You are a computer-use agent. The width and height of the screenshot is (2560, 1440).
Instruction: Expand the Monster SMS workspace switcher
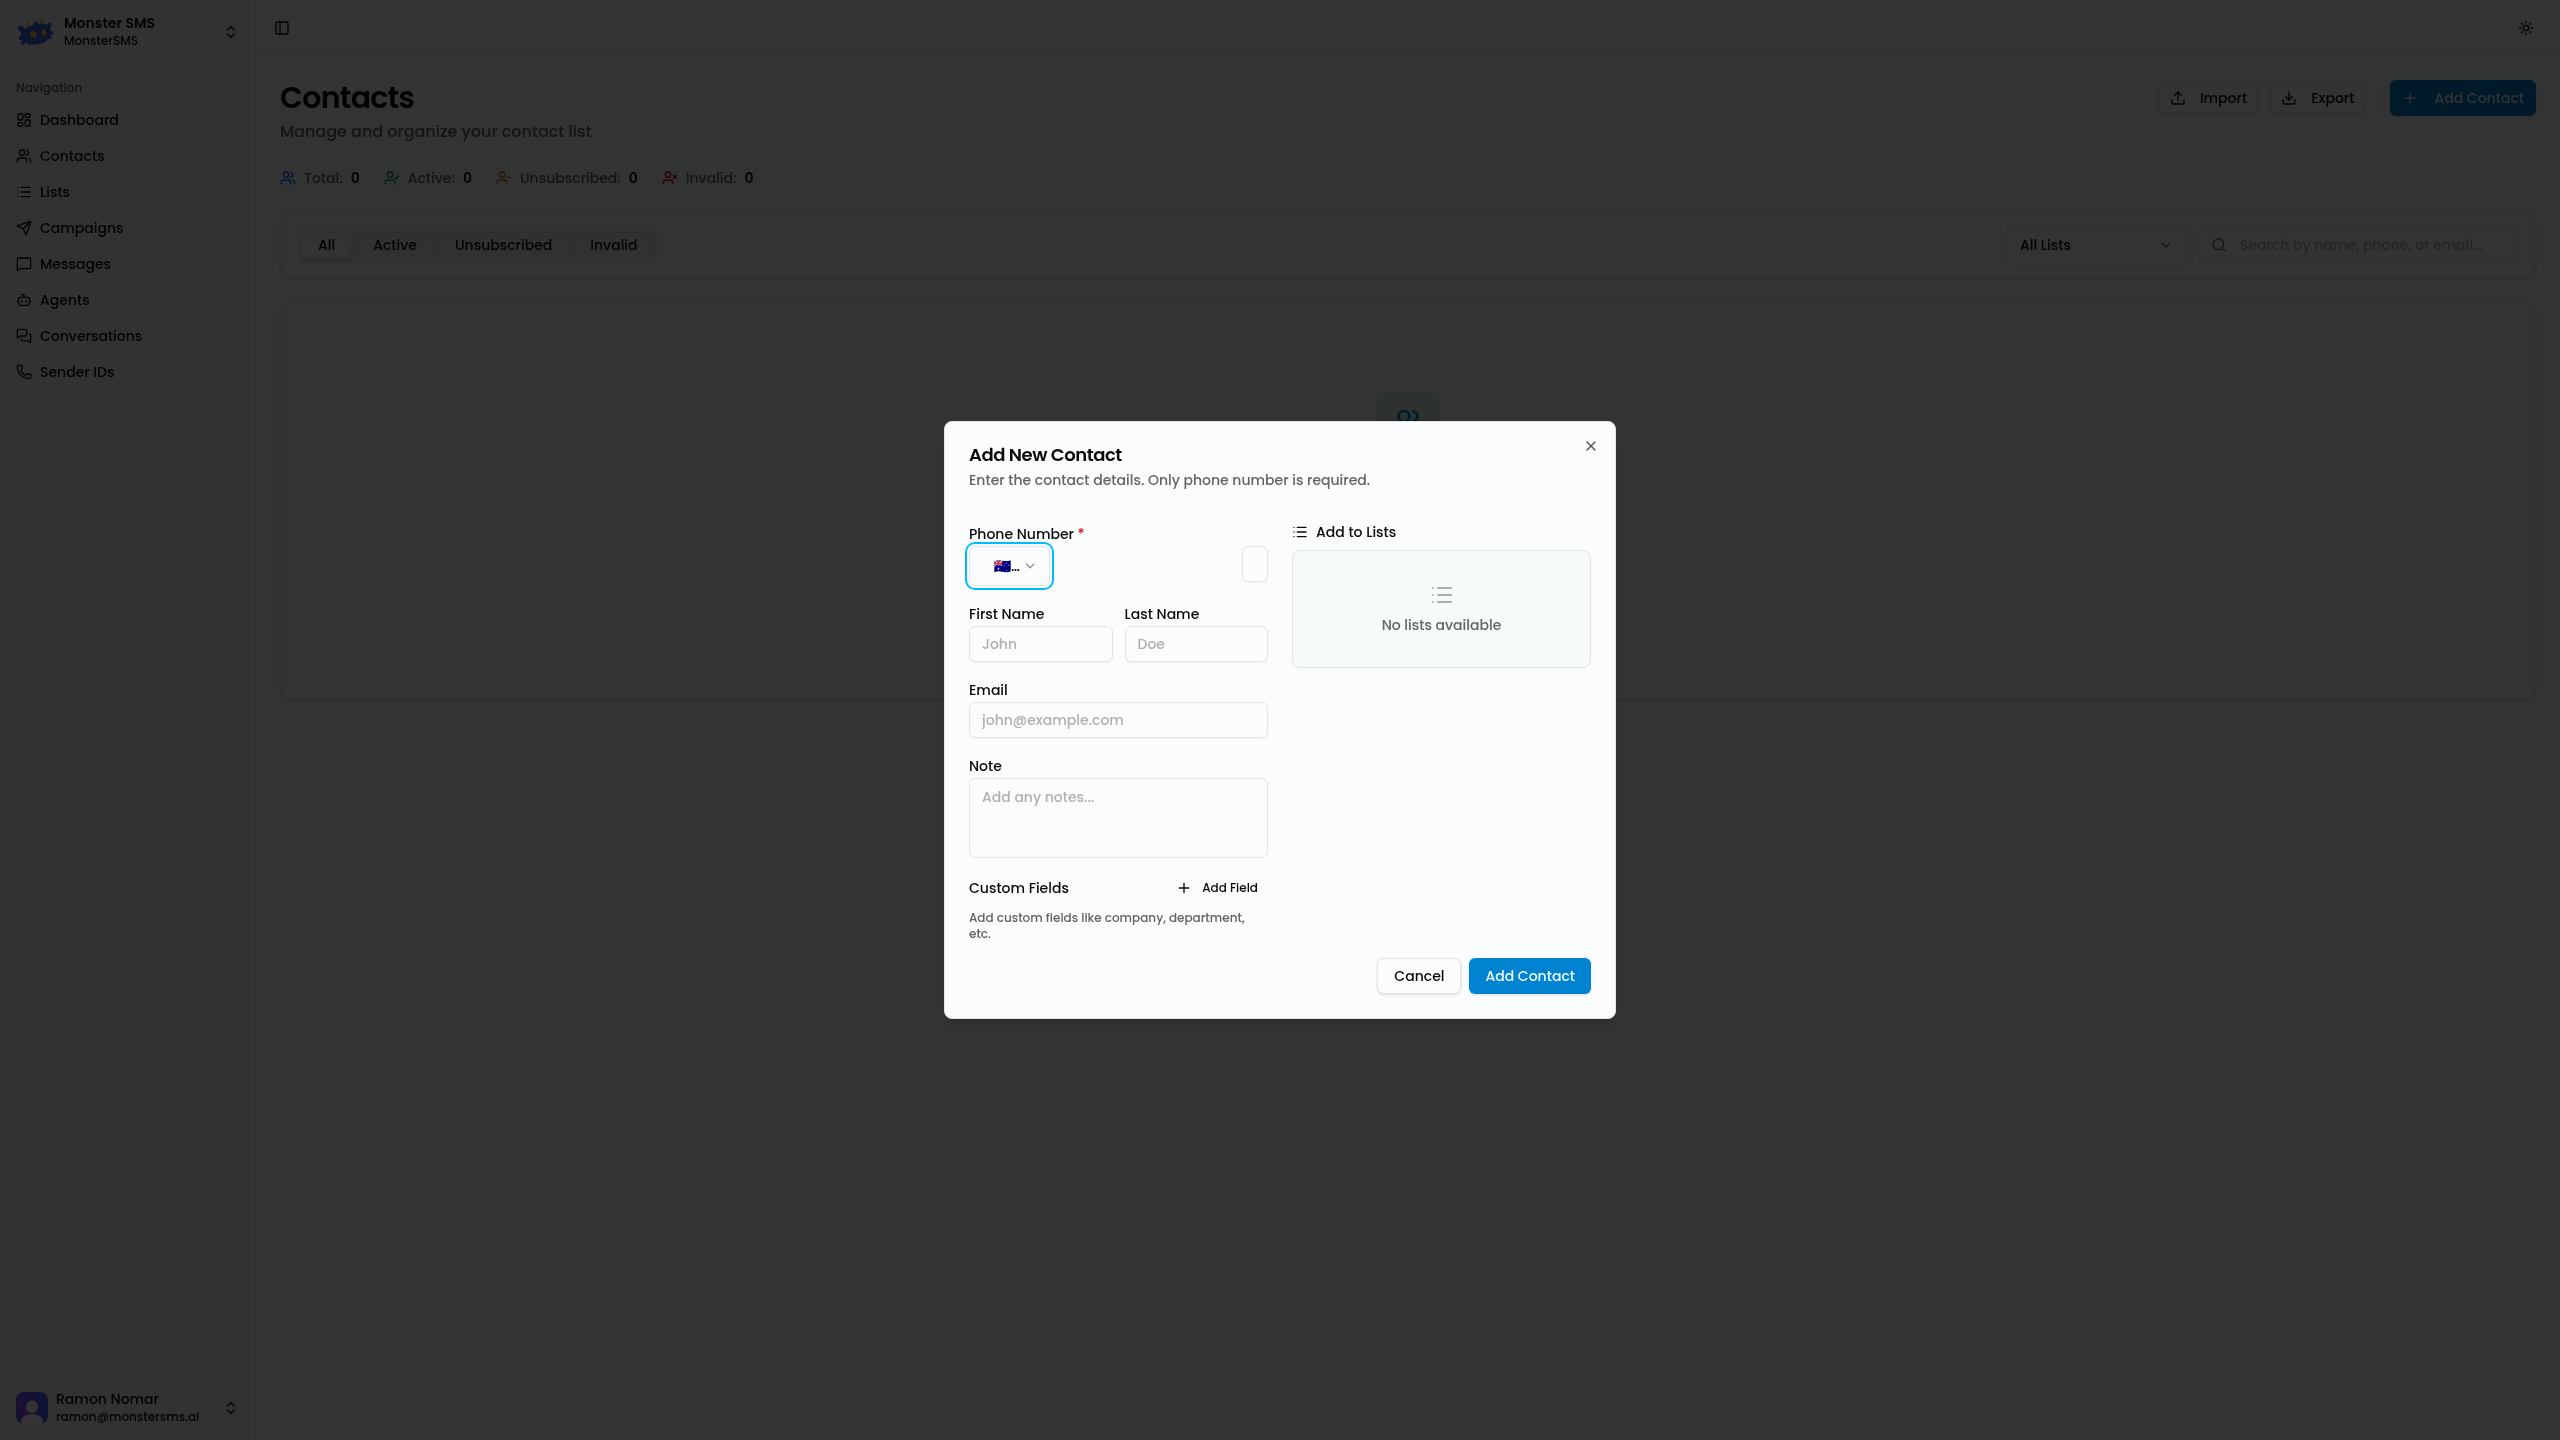(x=231, y=32)
